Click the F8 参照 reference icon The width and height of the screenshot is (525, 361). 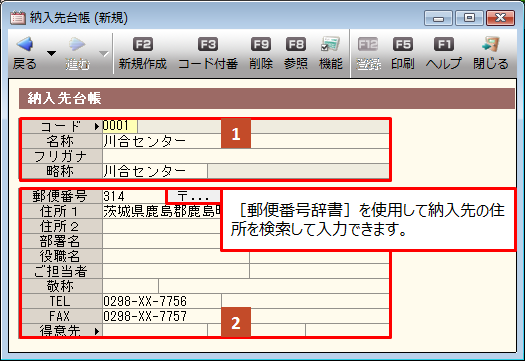coord(296,44)
